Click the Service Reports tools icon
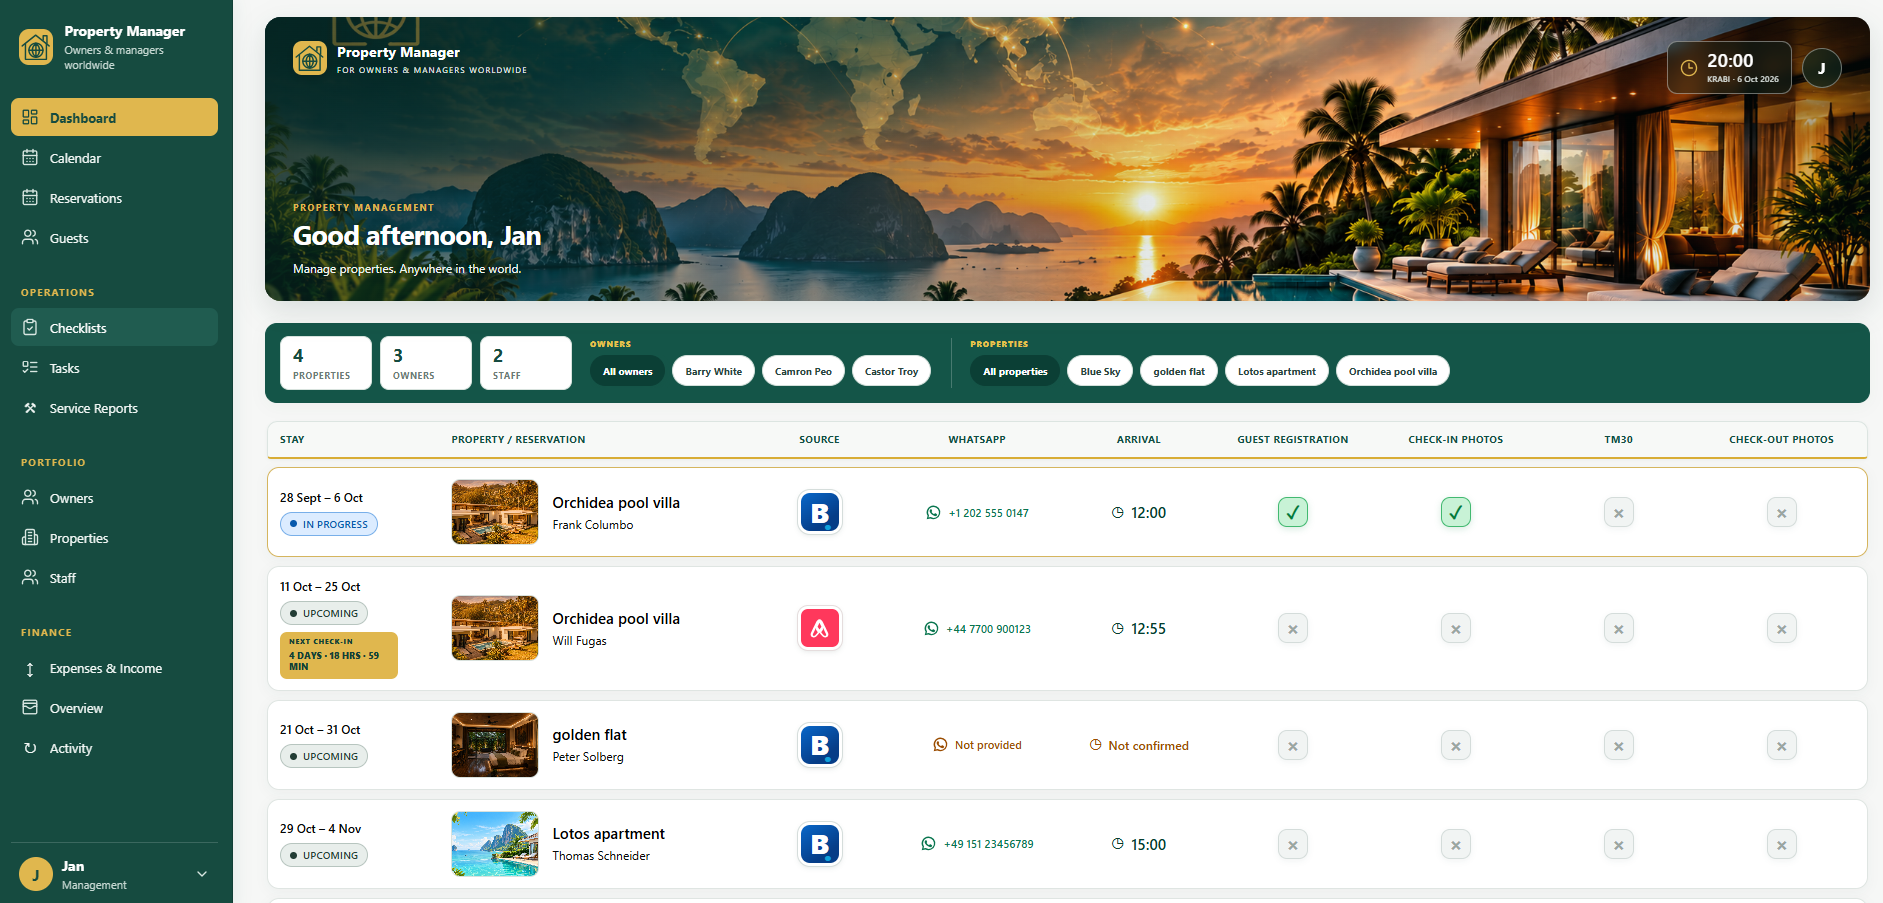 point(30,408)
